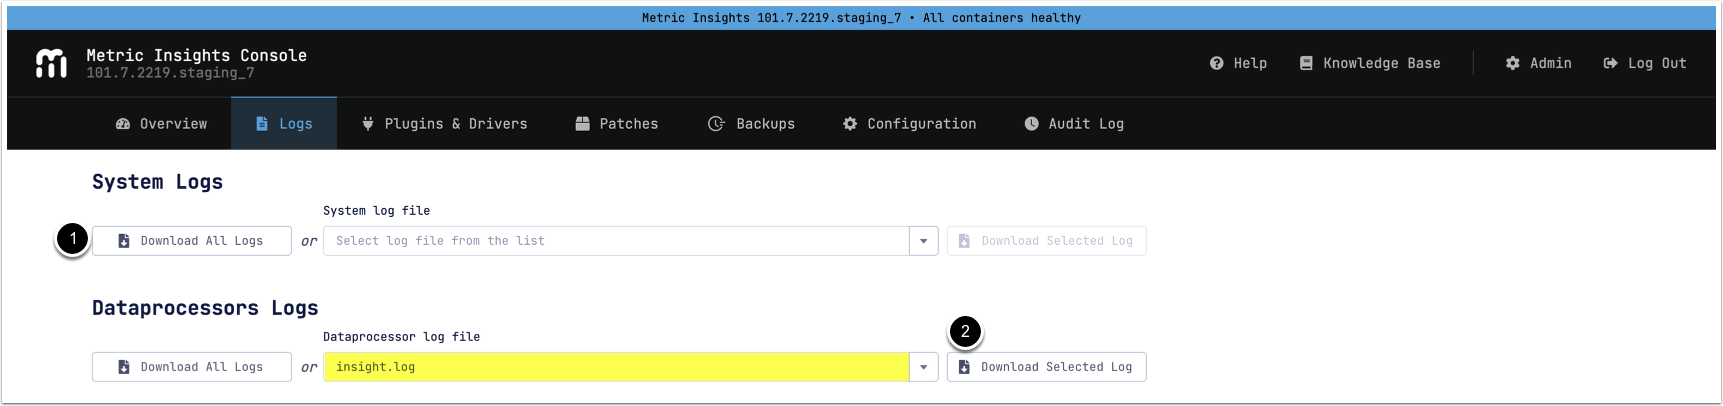Click the Backups history clock icon
This screenshot has height=406, width=1723.
tap(716, 124)
